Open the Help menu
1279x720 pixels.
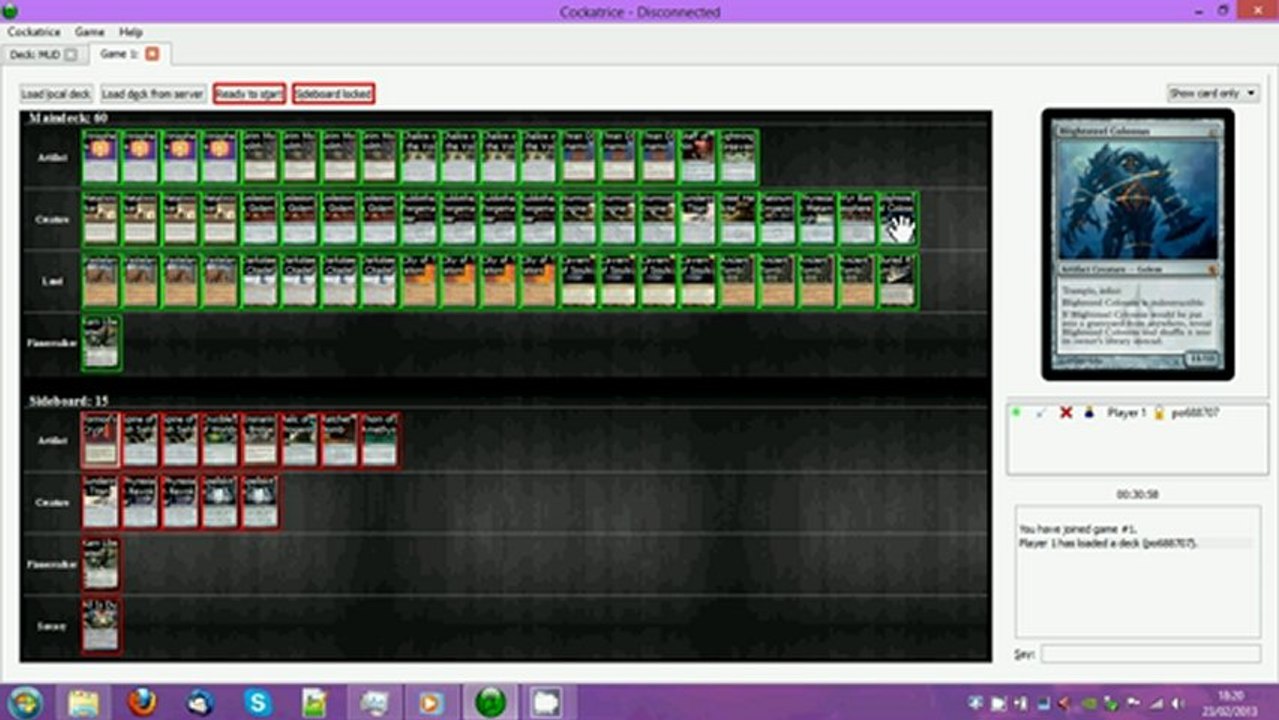[x=131, y=32]
